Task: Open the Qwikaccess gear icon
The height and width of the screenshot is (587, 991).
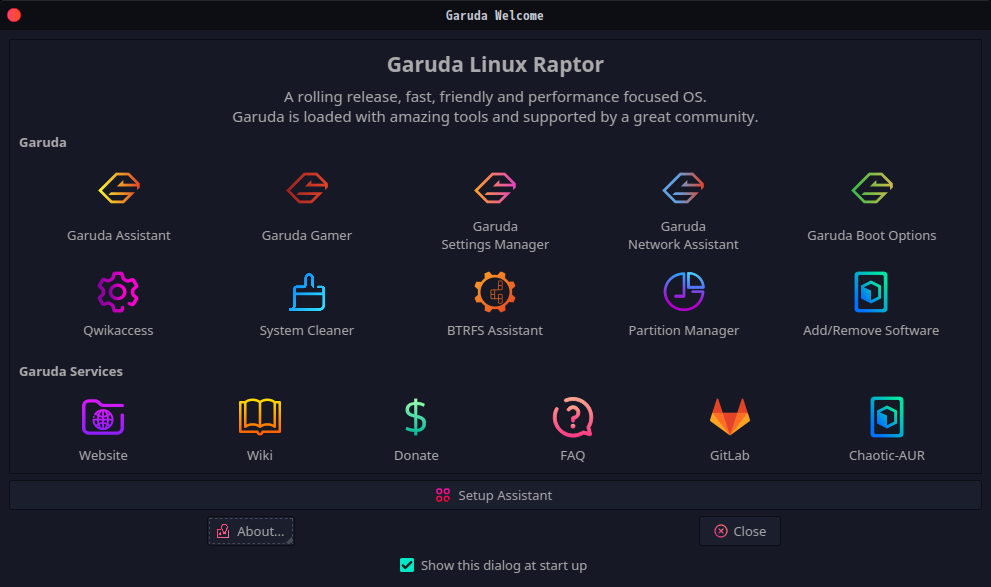Action: pyautogui.click(x=118, y=292)
